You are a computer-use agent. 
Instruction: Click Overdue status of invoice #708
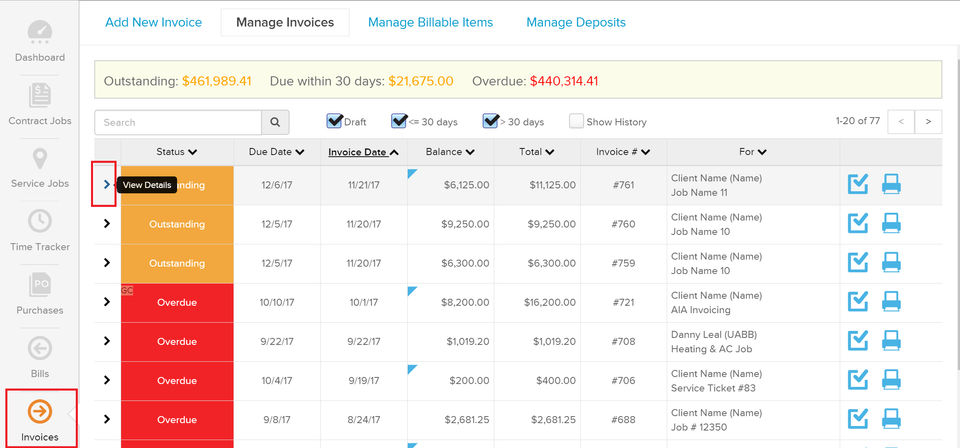(177, 342)
